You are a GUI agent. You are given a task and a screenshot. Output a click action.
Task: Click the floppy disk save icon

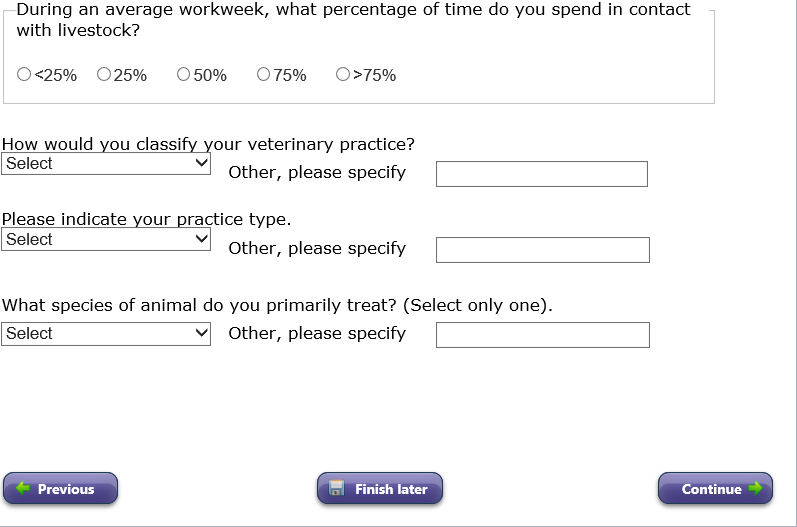[x=337, y=489]
